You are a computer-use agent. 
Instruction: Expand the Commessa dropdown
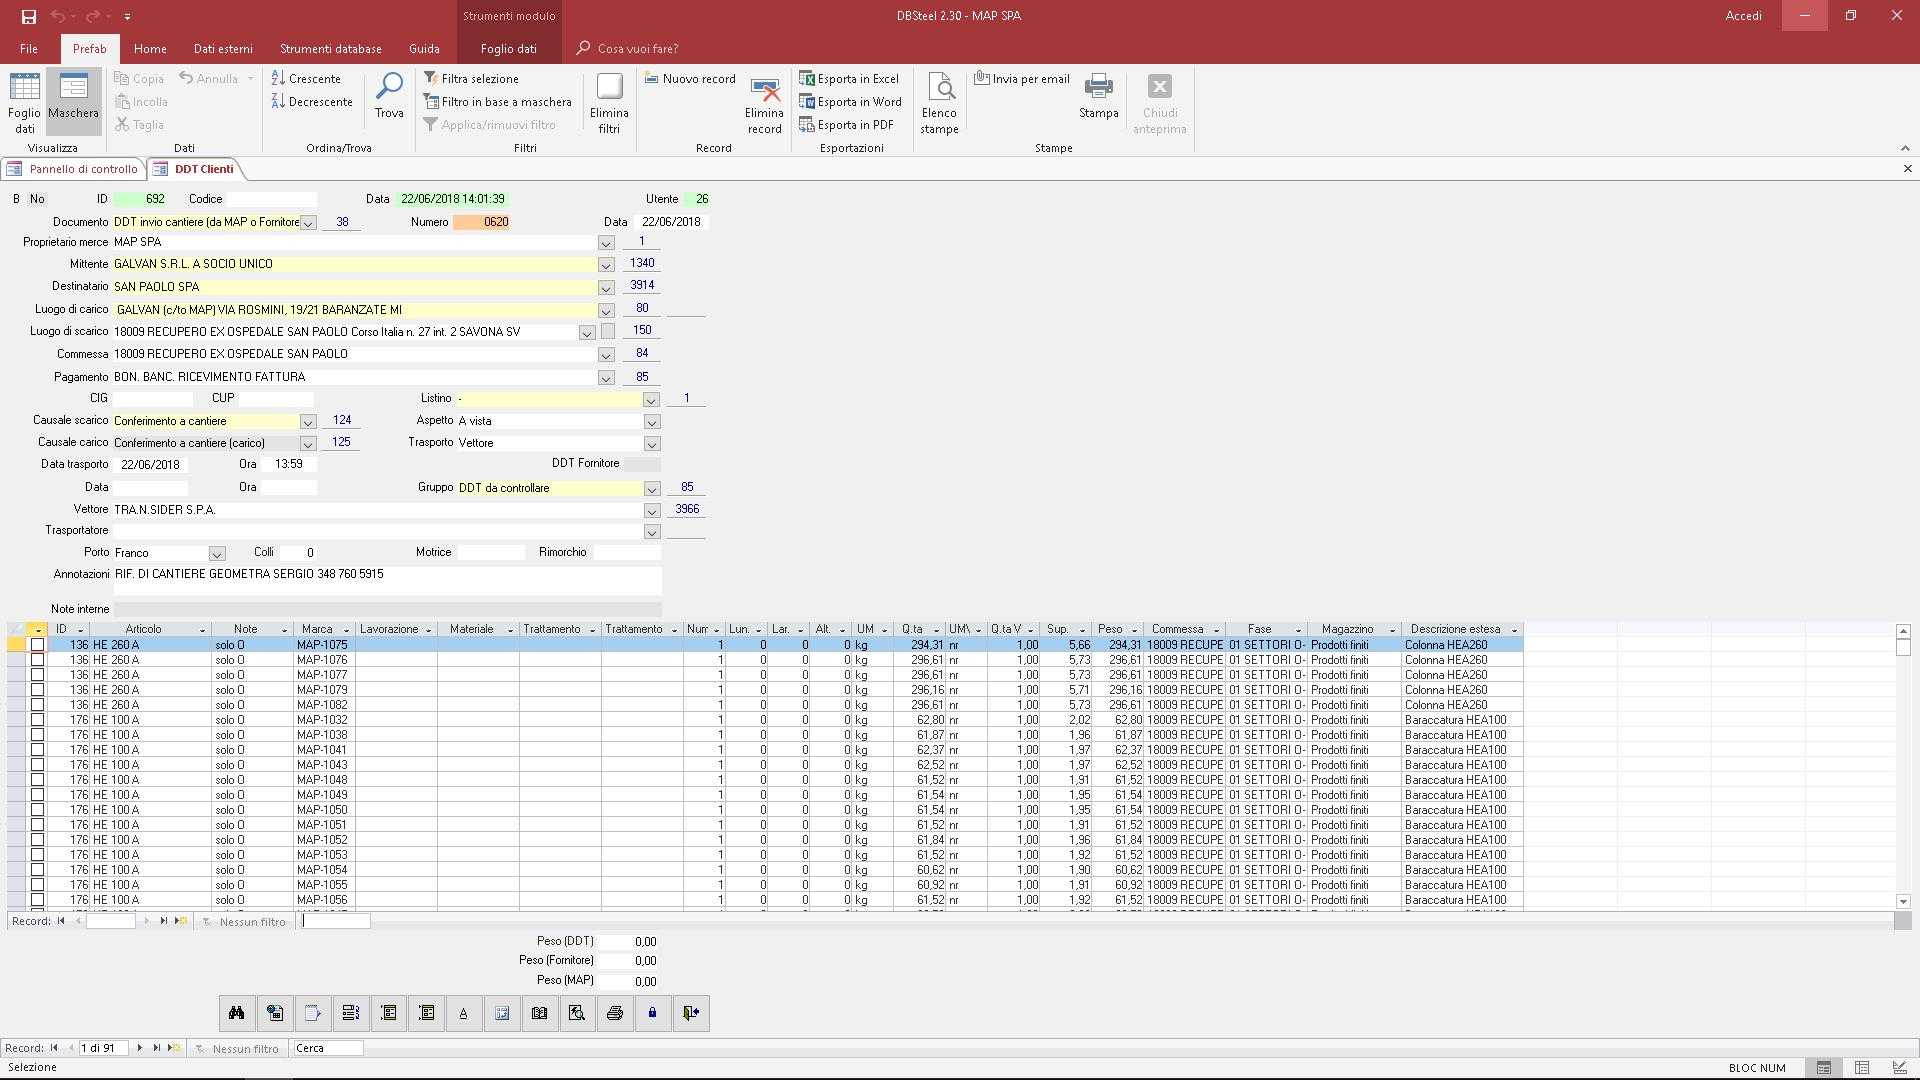(606, 355)
